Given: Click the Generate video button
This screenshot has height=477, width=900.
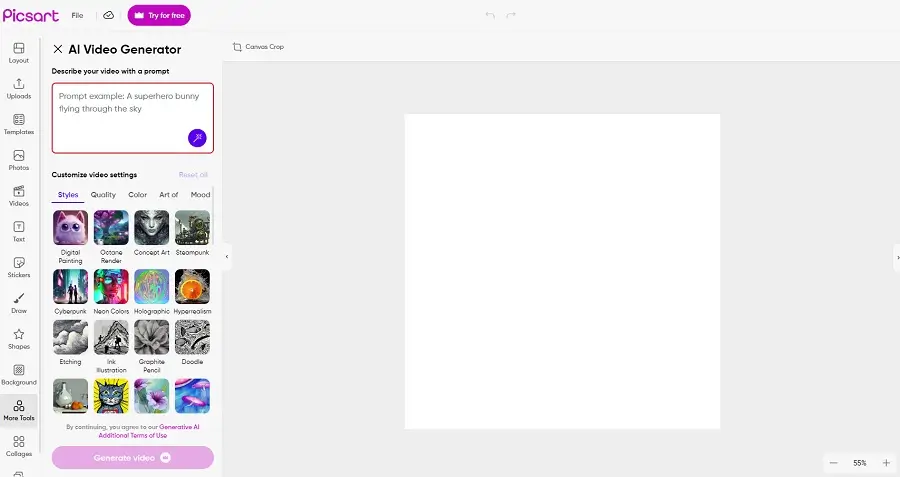Looking at the screenshot, I should [133, 458].
